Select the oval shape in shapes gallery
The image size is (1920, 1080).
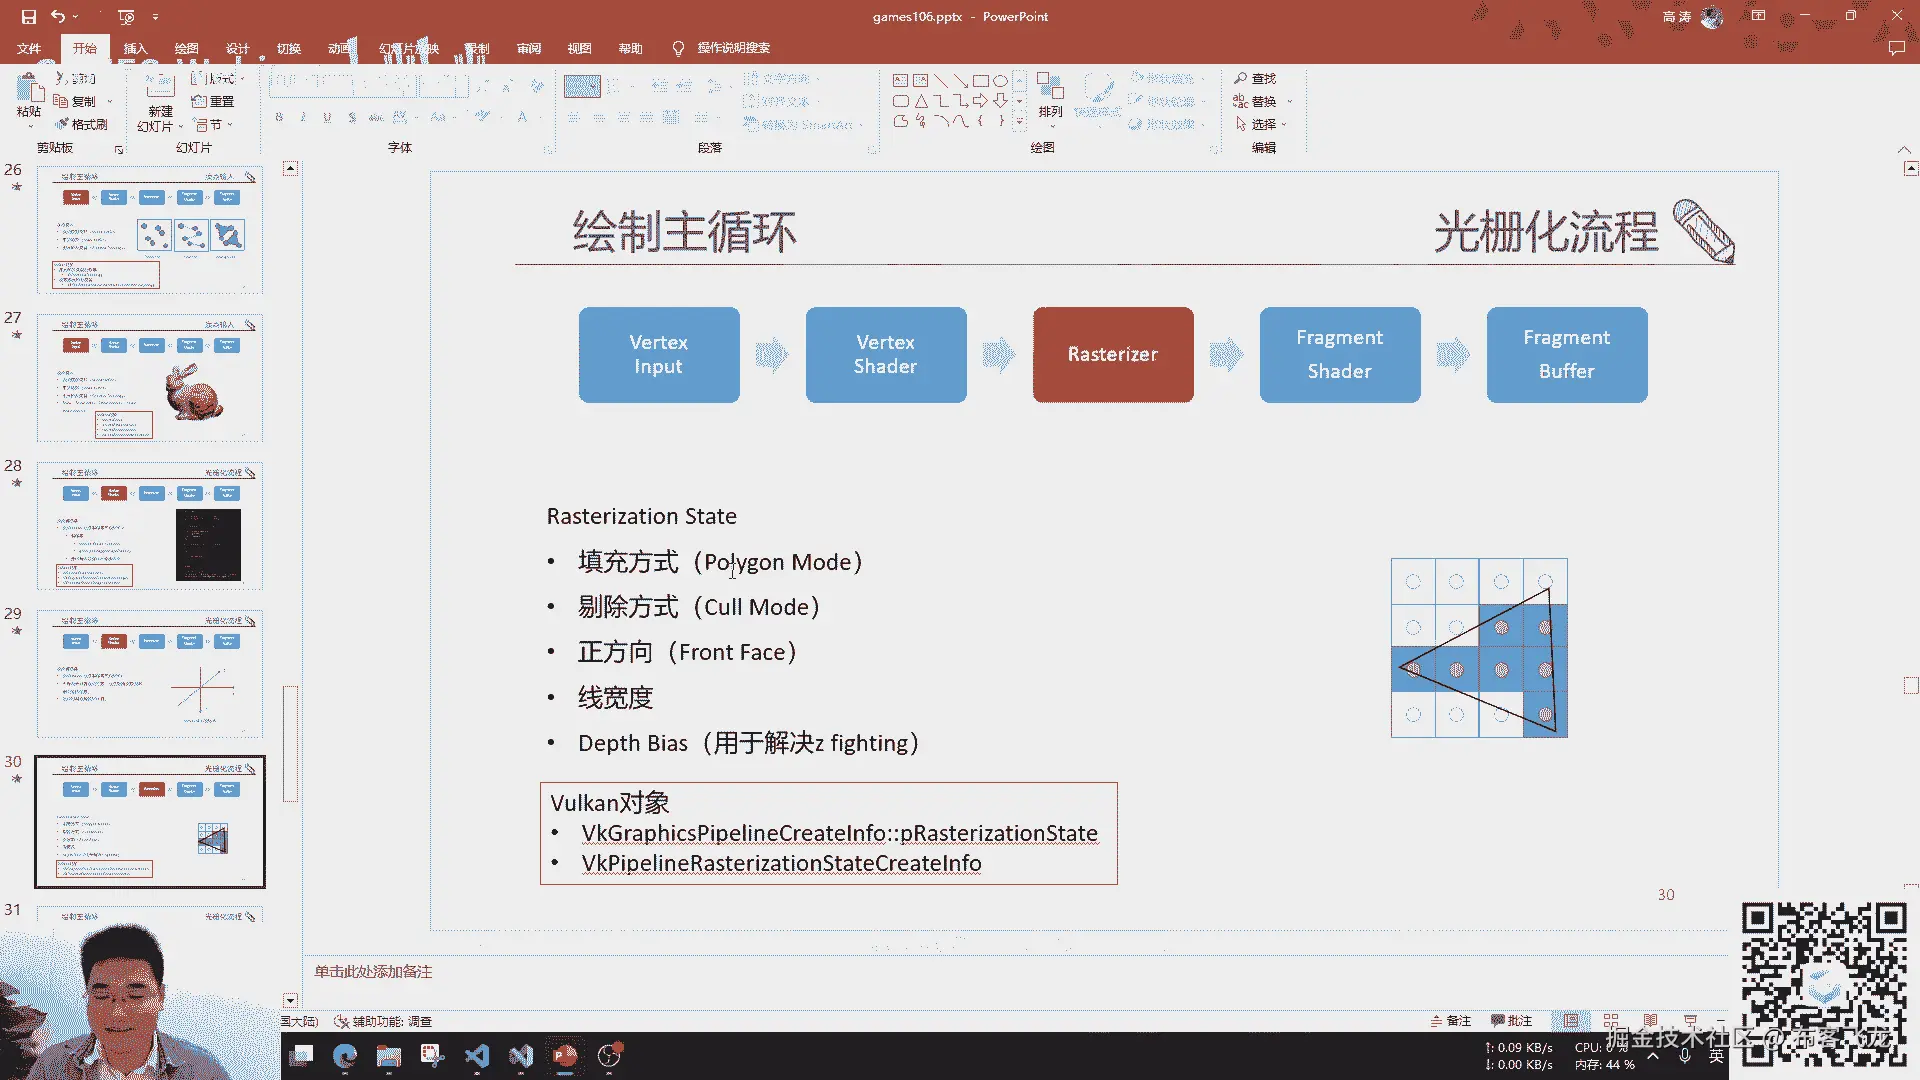(1000, 81)
